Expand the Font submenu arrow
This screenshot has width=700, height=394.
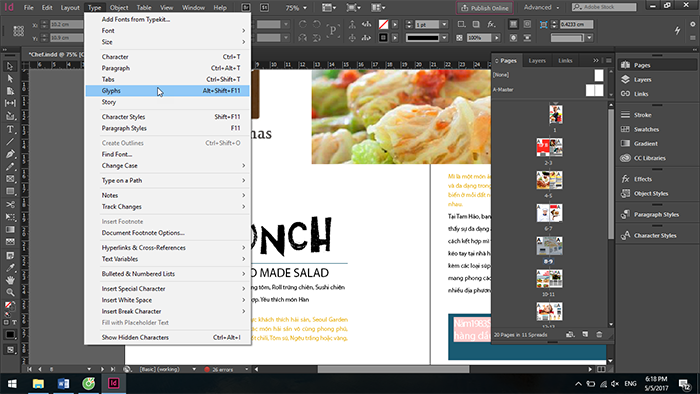coord(244,31)
